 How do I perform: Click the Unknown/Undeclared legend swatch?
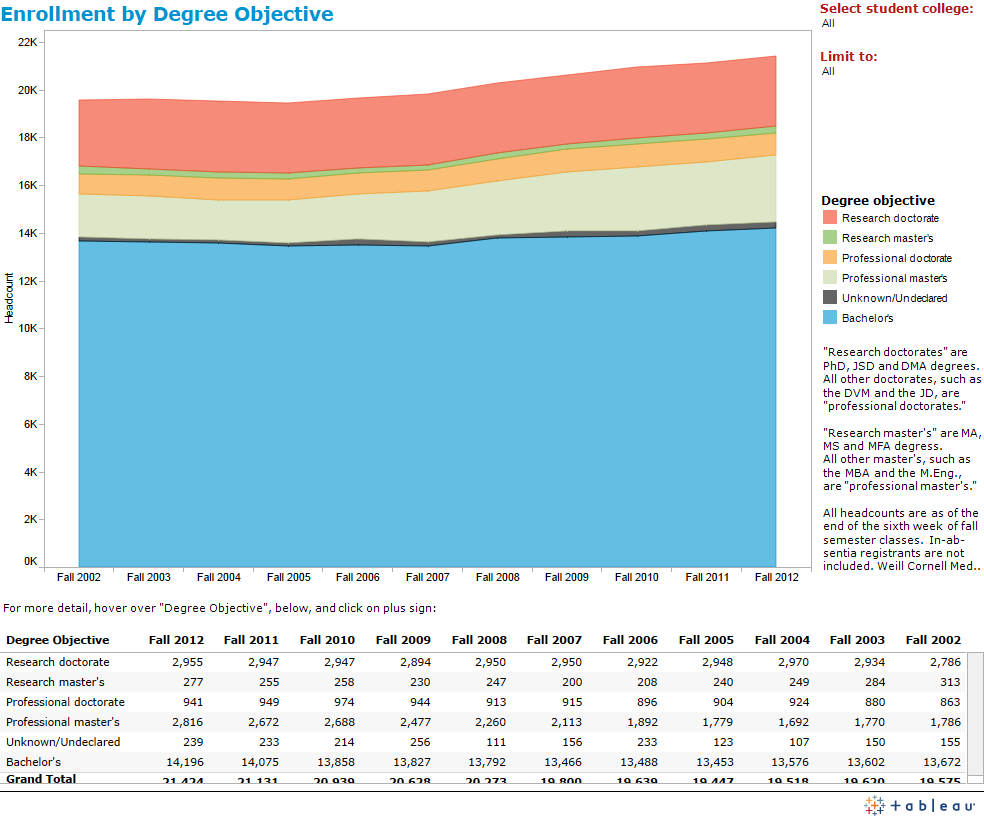tap(830, 298)
